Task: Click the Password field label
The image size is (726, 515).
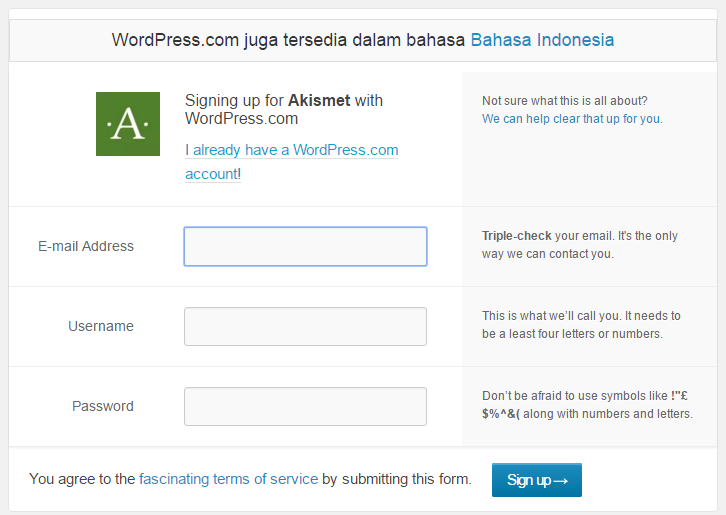Action: pos(102,406)
